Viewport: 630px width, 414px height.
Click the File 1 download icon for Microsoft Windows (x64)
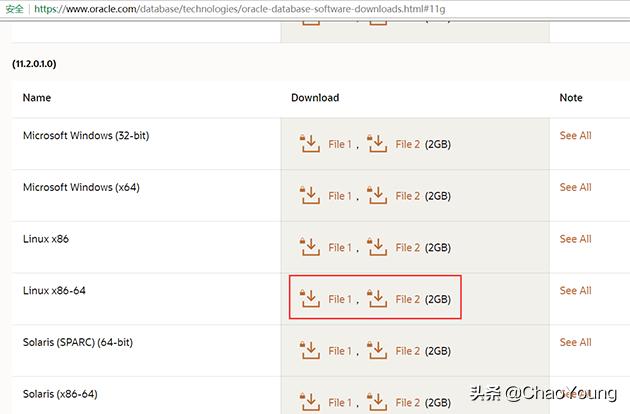click(310, 195)
